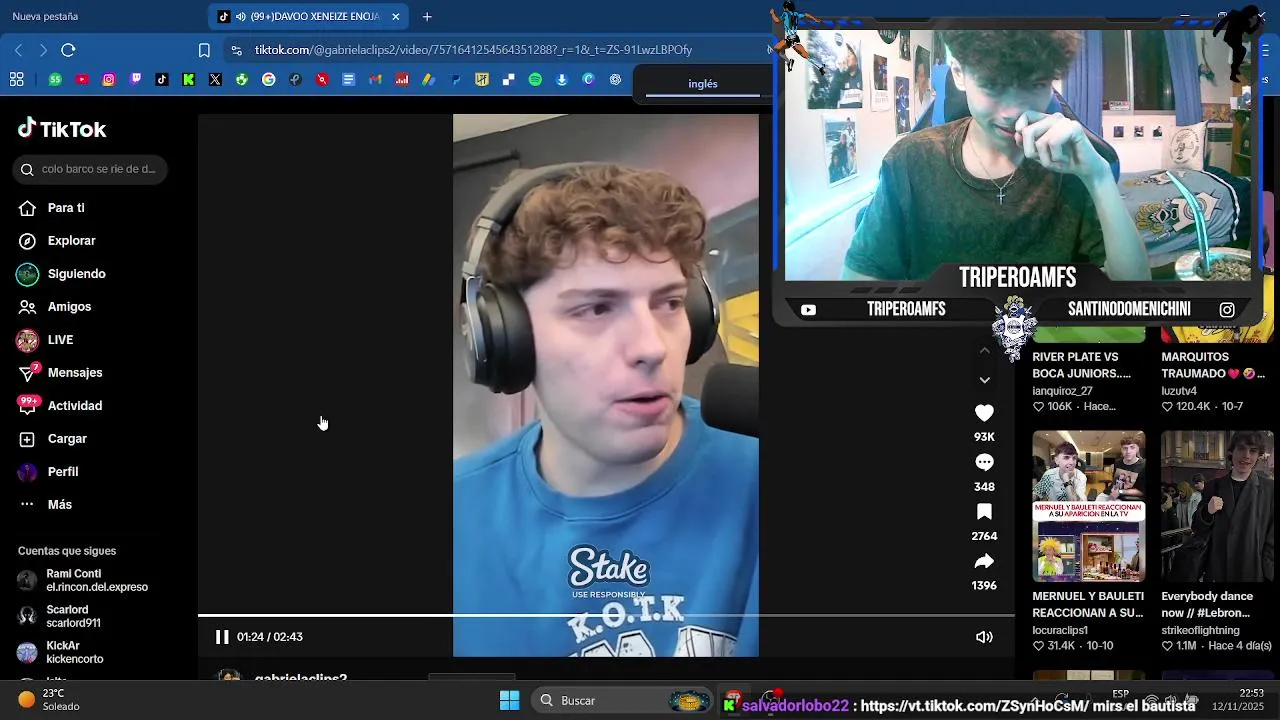The image size is (1280, 720).
Task: Open Mensajes in the sidebar
Action: (75, 373)
